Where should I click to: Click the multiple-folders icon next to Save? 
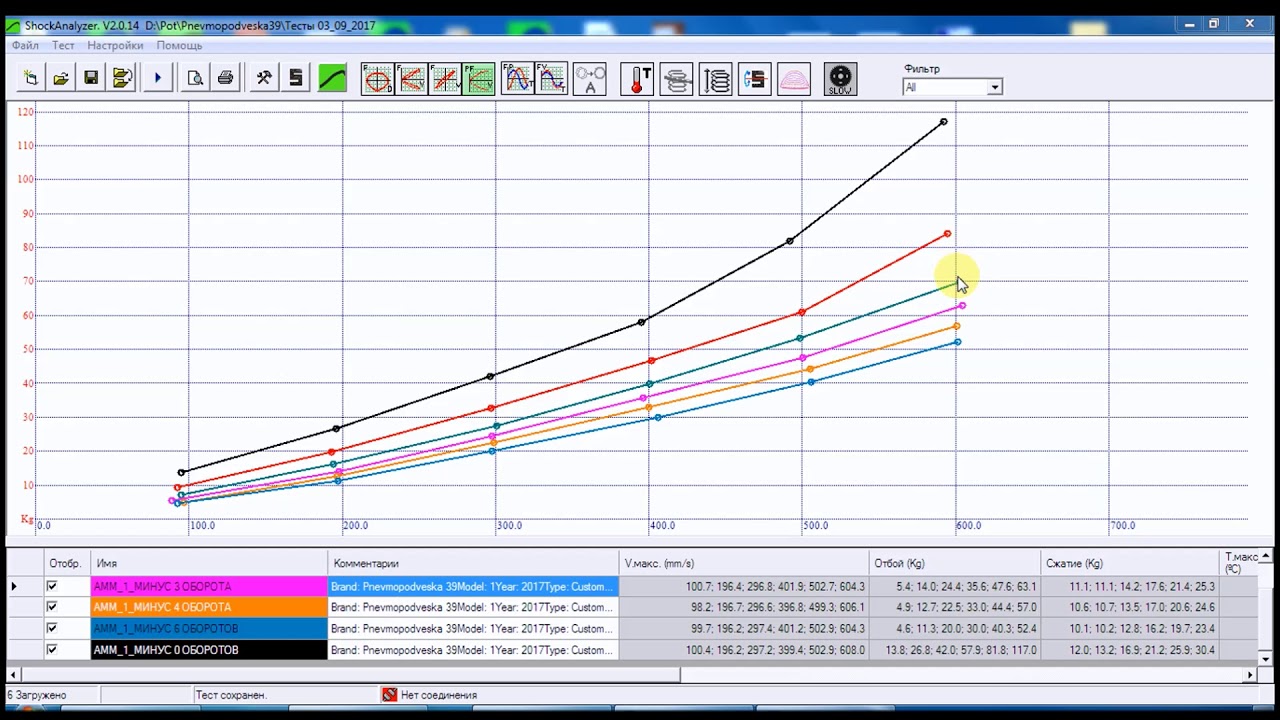click(x=122, y=78)
